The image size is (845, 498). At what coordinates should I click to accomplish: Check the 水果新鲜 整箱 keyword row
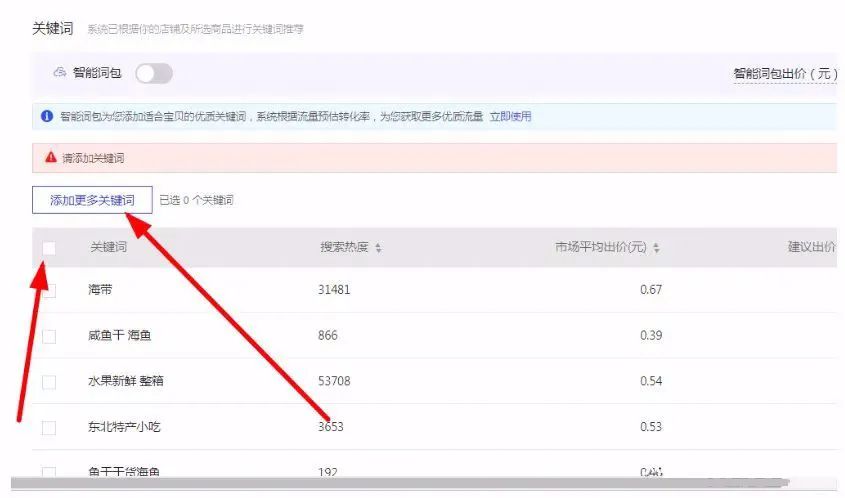(49, 382)
